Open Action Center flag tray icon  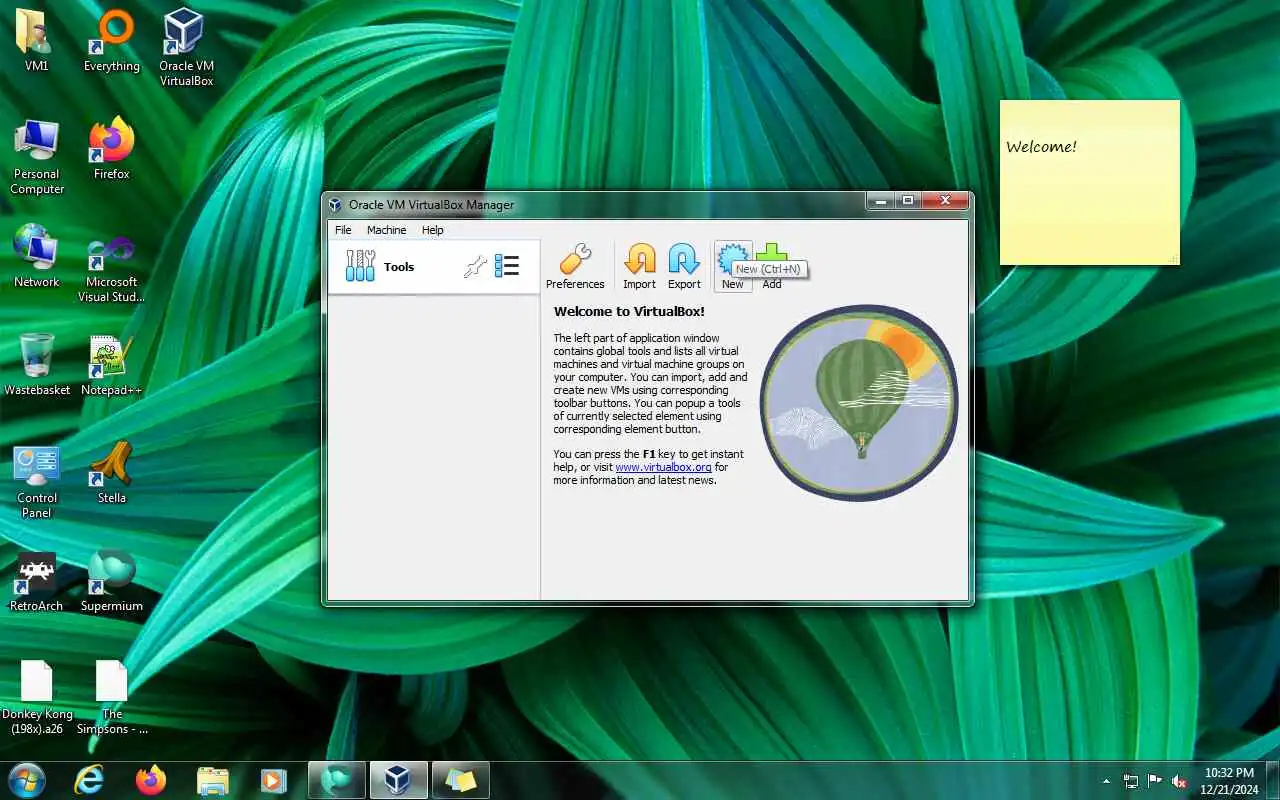click(1155, 781)
